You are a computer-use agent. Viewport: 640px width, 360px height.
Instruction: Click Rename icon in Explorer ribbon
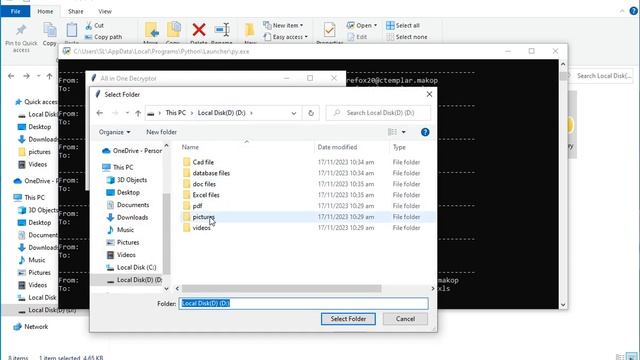(222, 29)
